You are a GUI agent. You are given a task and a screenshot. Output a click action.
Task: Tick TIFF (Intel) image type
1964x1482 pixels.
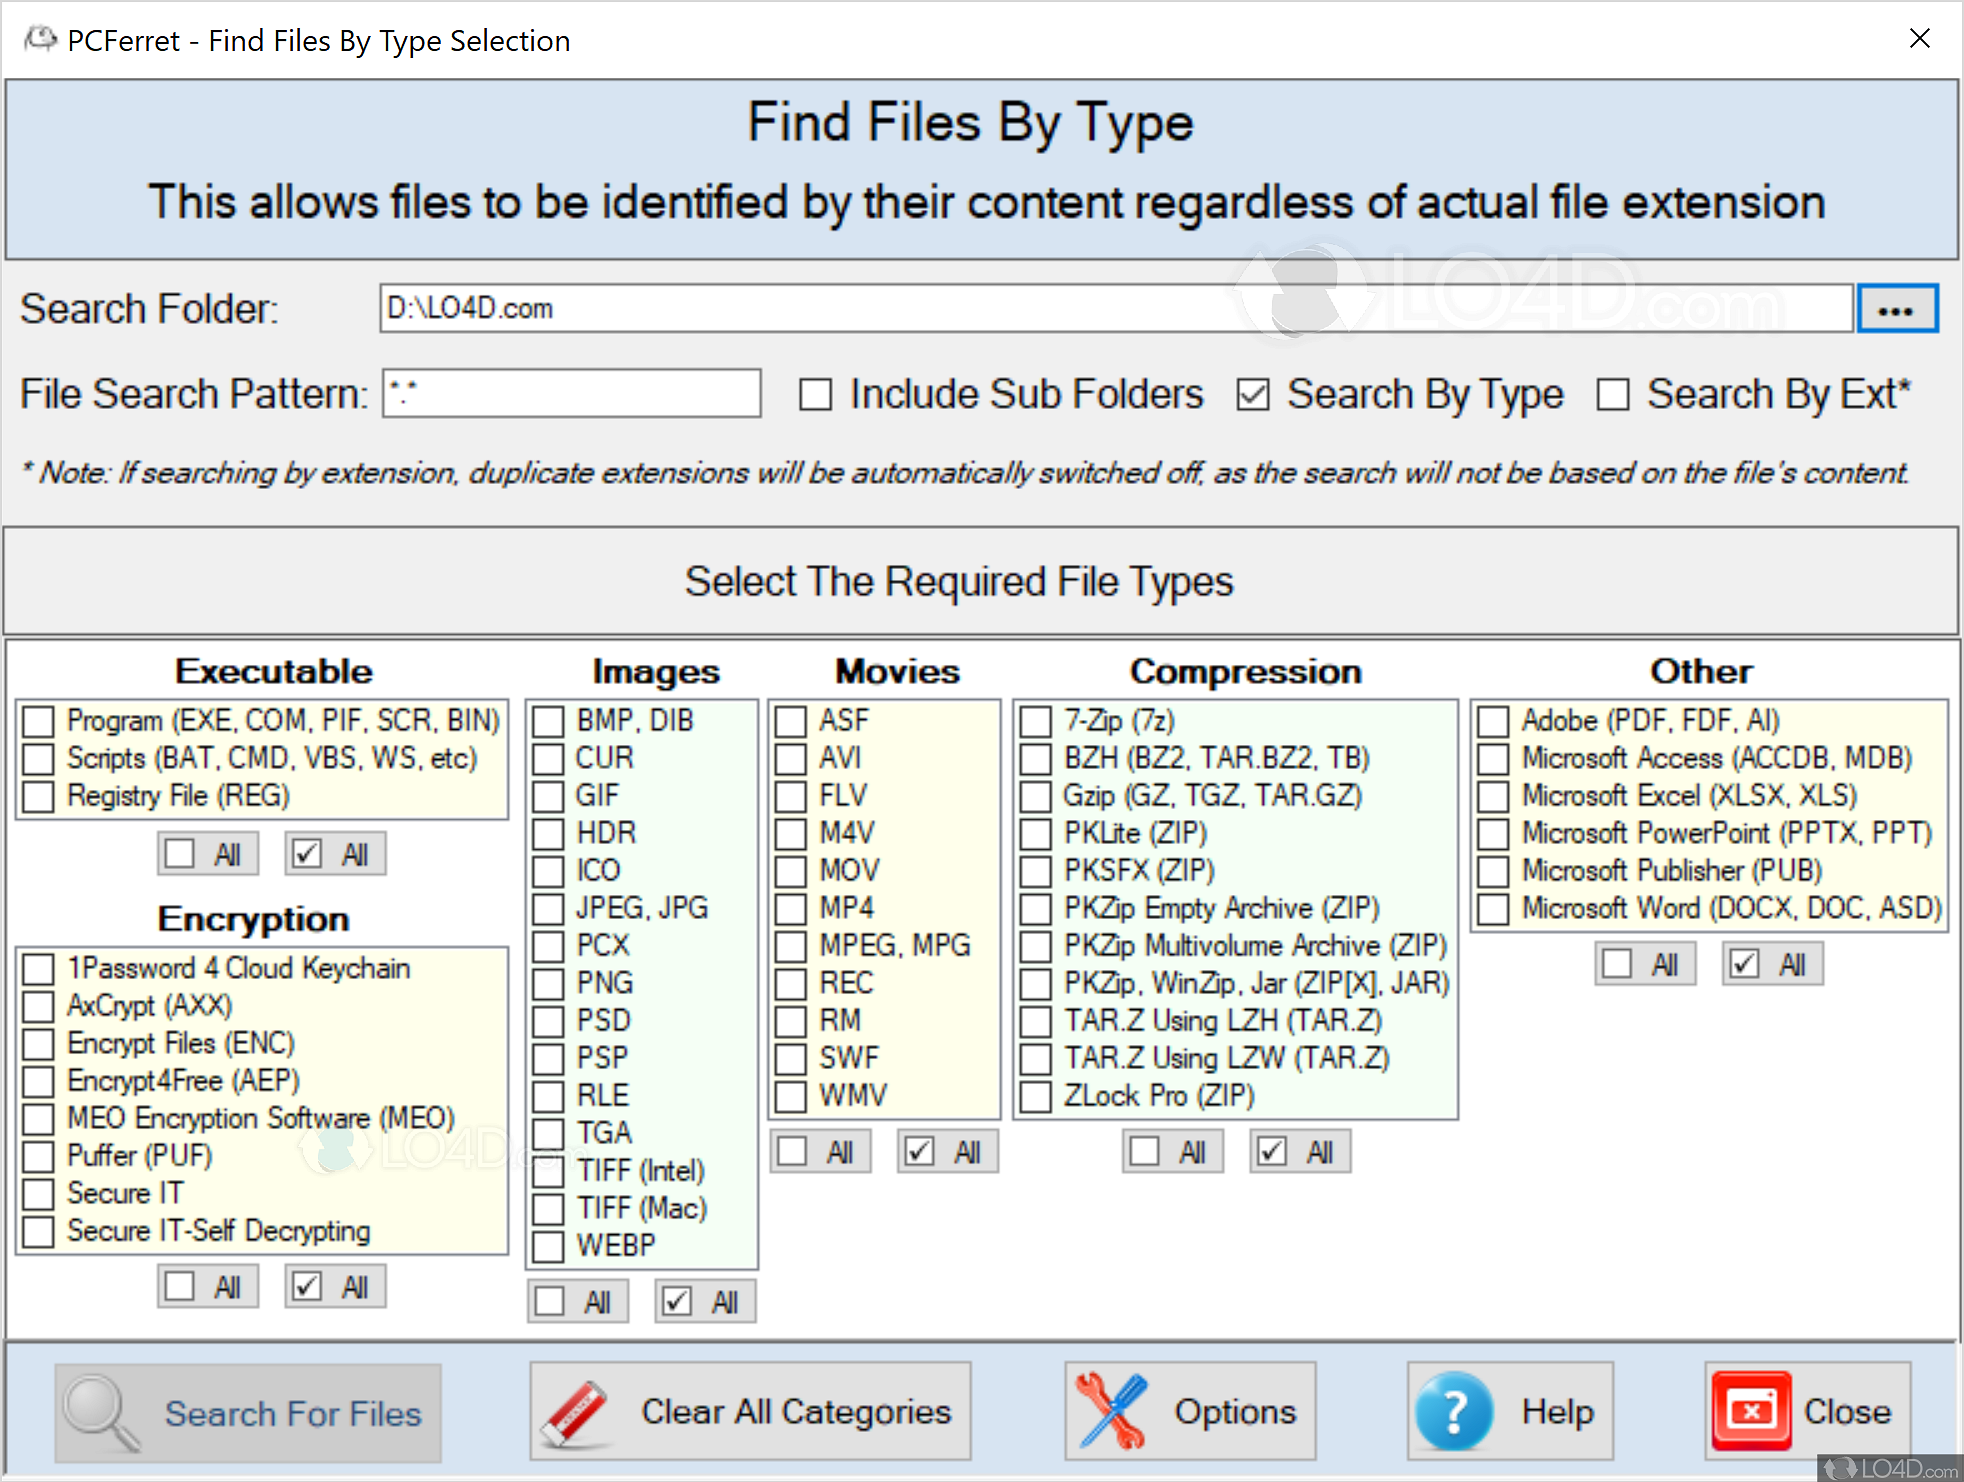point(548,1171)
